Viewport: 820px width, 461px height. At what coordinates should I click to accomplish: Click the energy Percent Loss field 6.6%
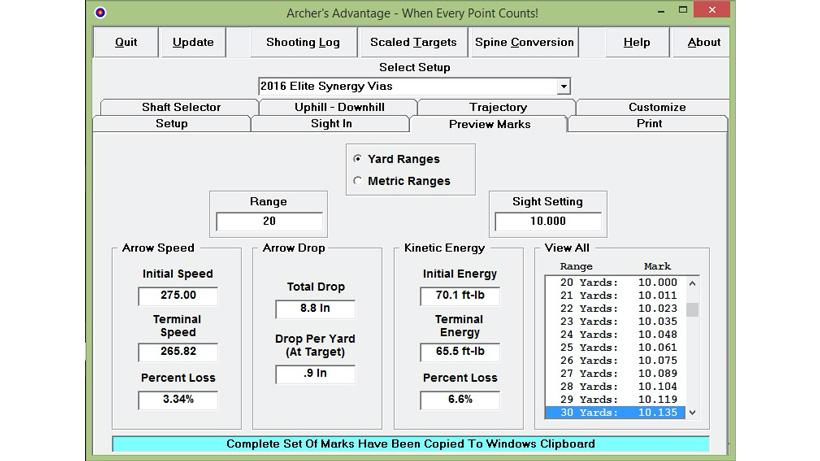(x=460, y=399)
